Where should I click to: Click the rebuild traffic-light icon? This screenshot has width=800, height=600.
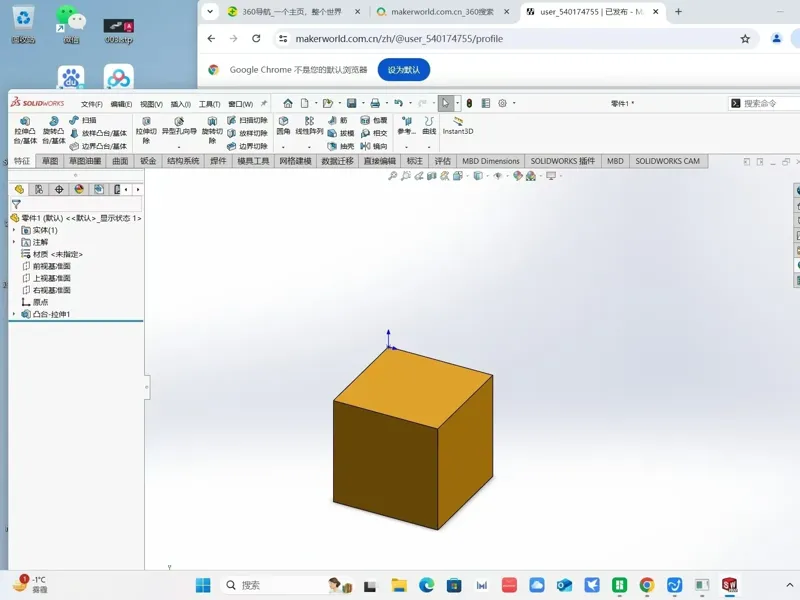[x=469, y=103]
